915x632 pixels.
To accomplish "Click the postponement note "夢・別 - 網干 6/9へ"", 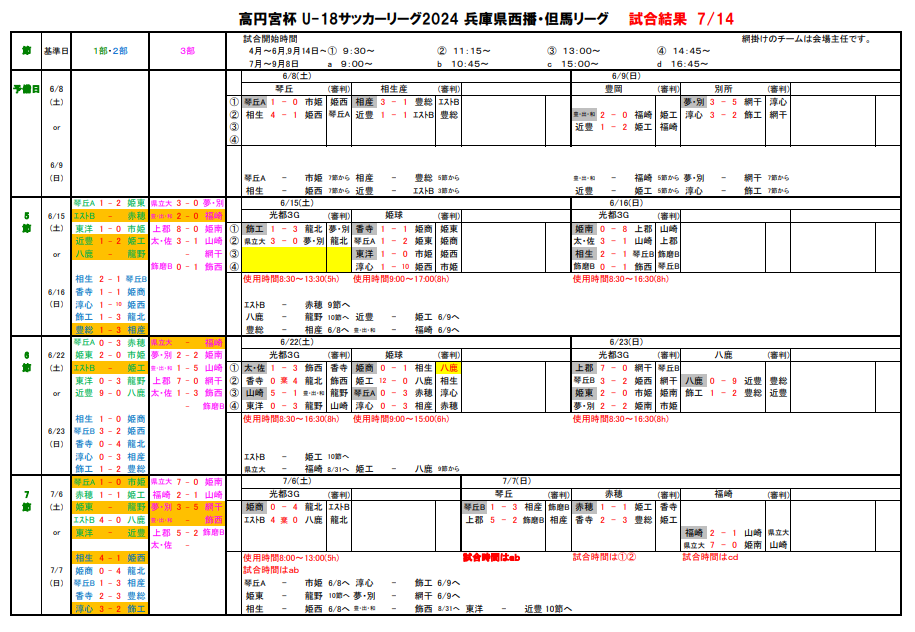I will coord(407,596).
